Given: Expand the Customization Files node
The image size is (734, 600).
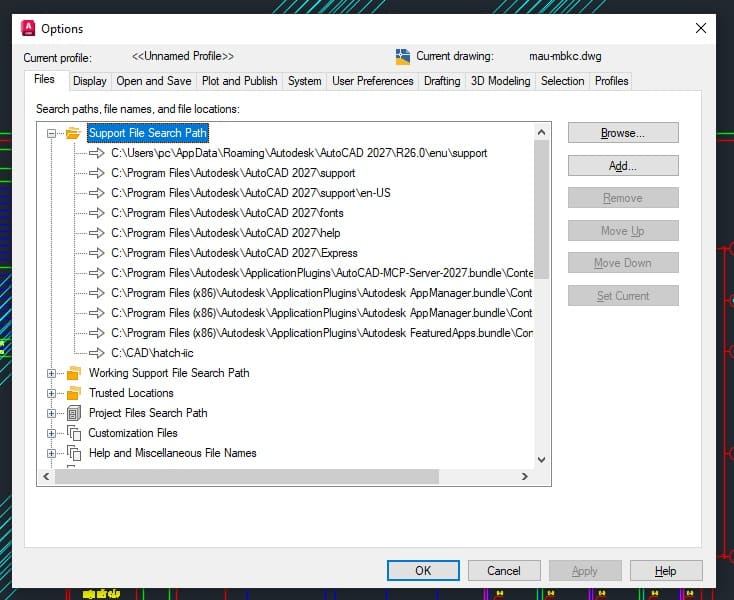Looking at the screenshot, I should point(51,433).
